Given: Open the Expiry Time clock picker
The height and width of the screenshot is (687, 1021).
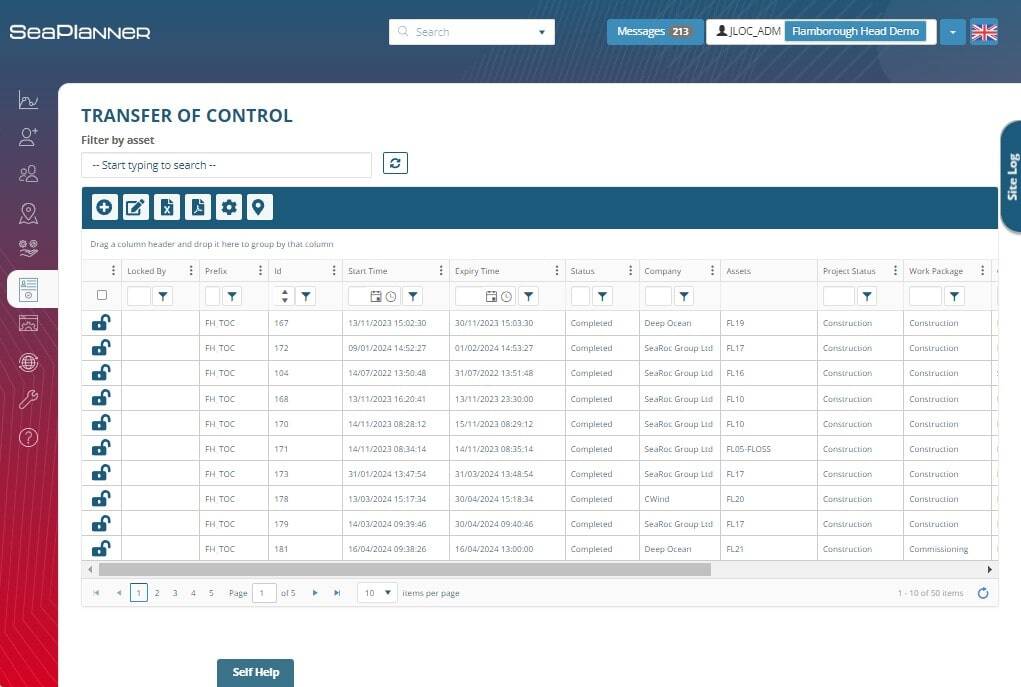Looking at the screenshot, I should (507, 296).
